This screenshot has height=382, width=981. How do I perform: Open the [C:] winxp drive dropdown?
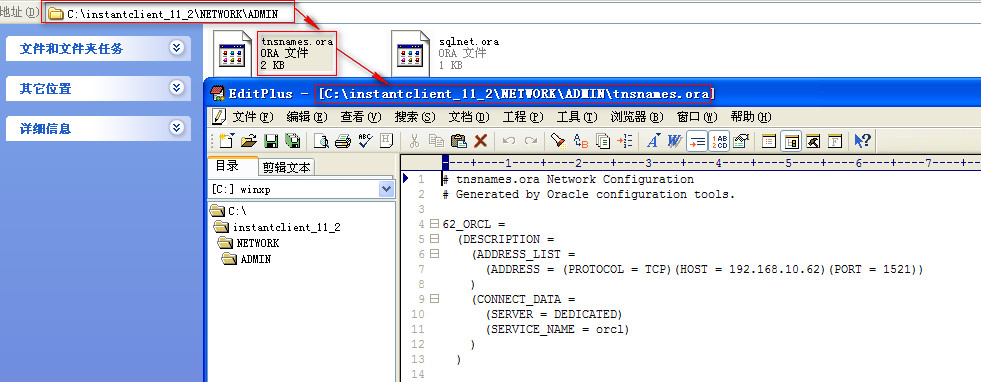pos(387,189)
